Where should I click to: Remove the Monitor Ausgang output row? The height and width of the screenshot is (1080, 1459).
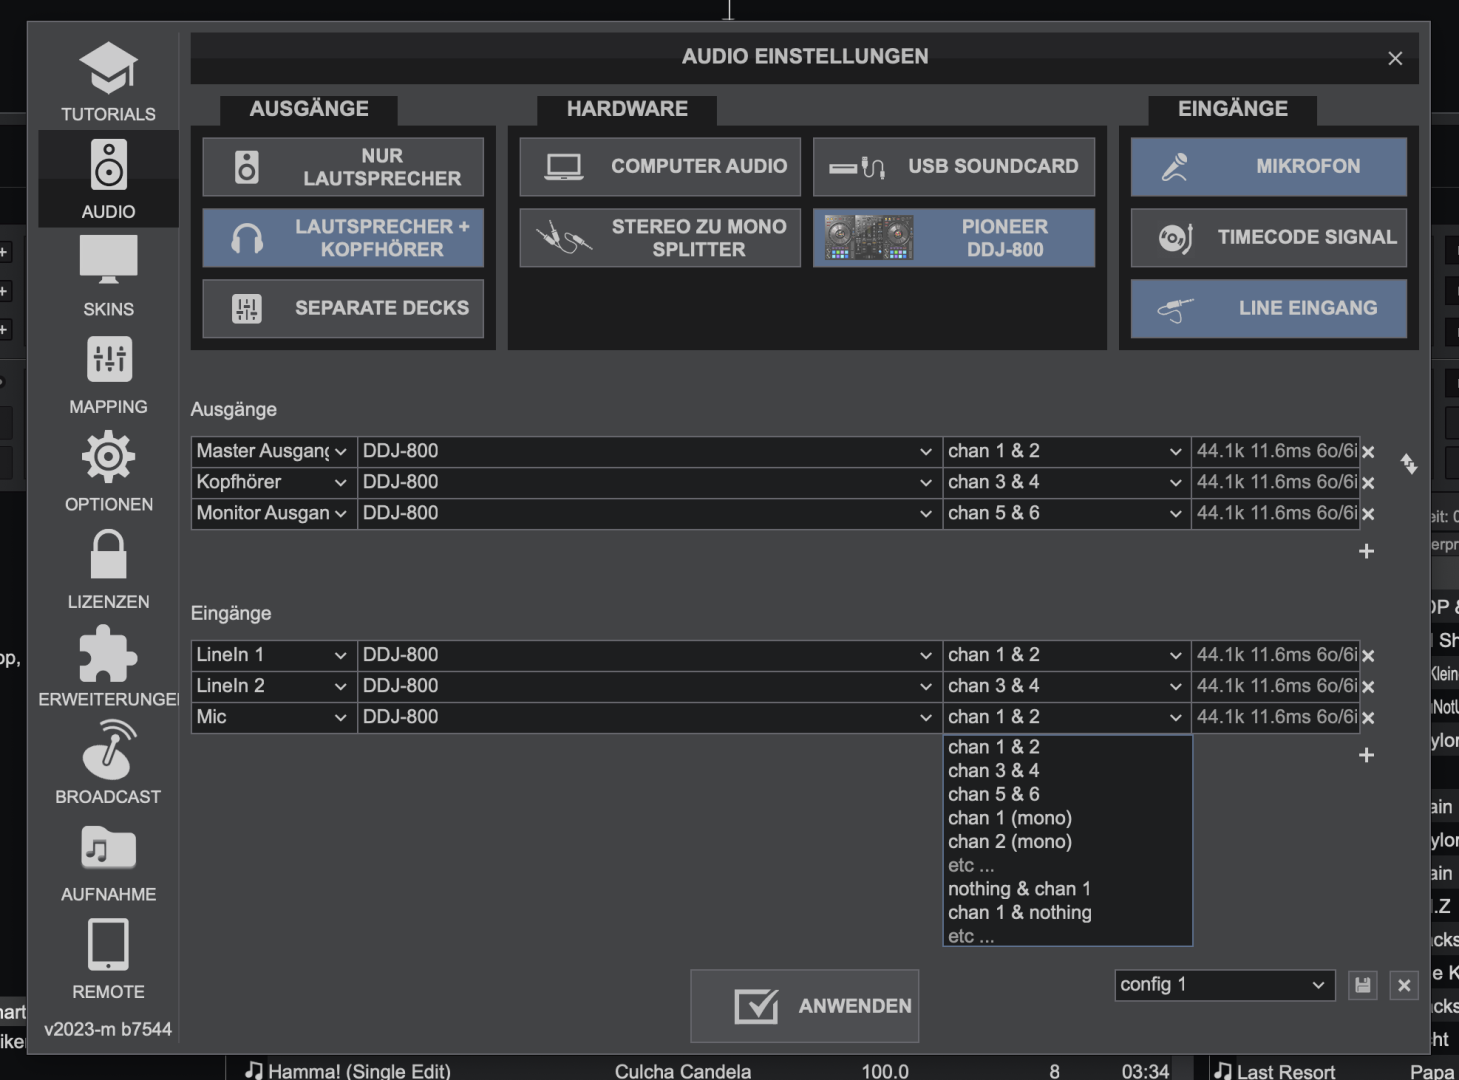tap(1368, 514)
